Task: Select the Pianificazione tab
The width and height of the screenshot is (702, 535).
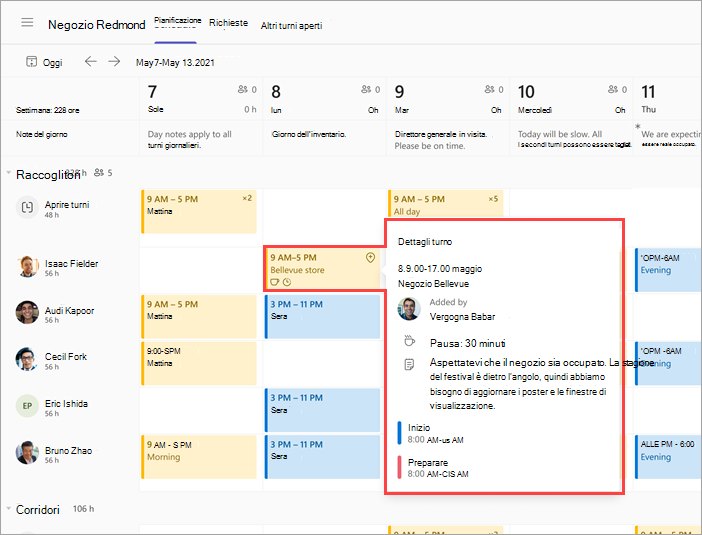Action: point(177,22)
